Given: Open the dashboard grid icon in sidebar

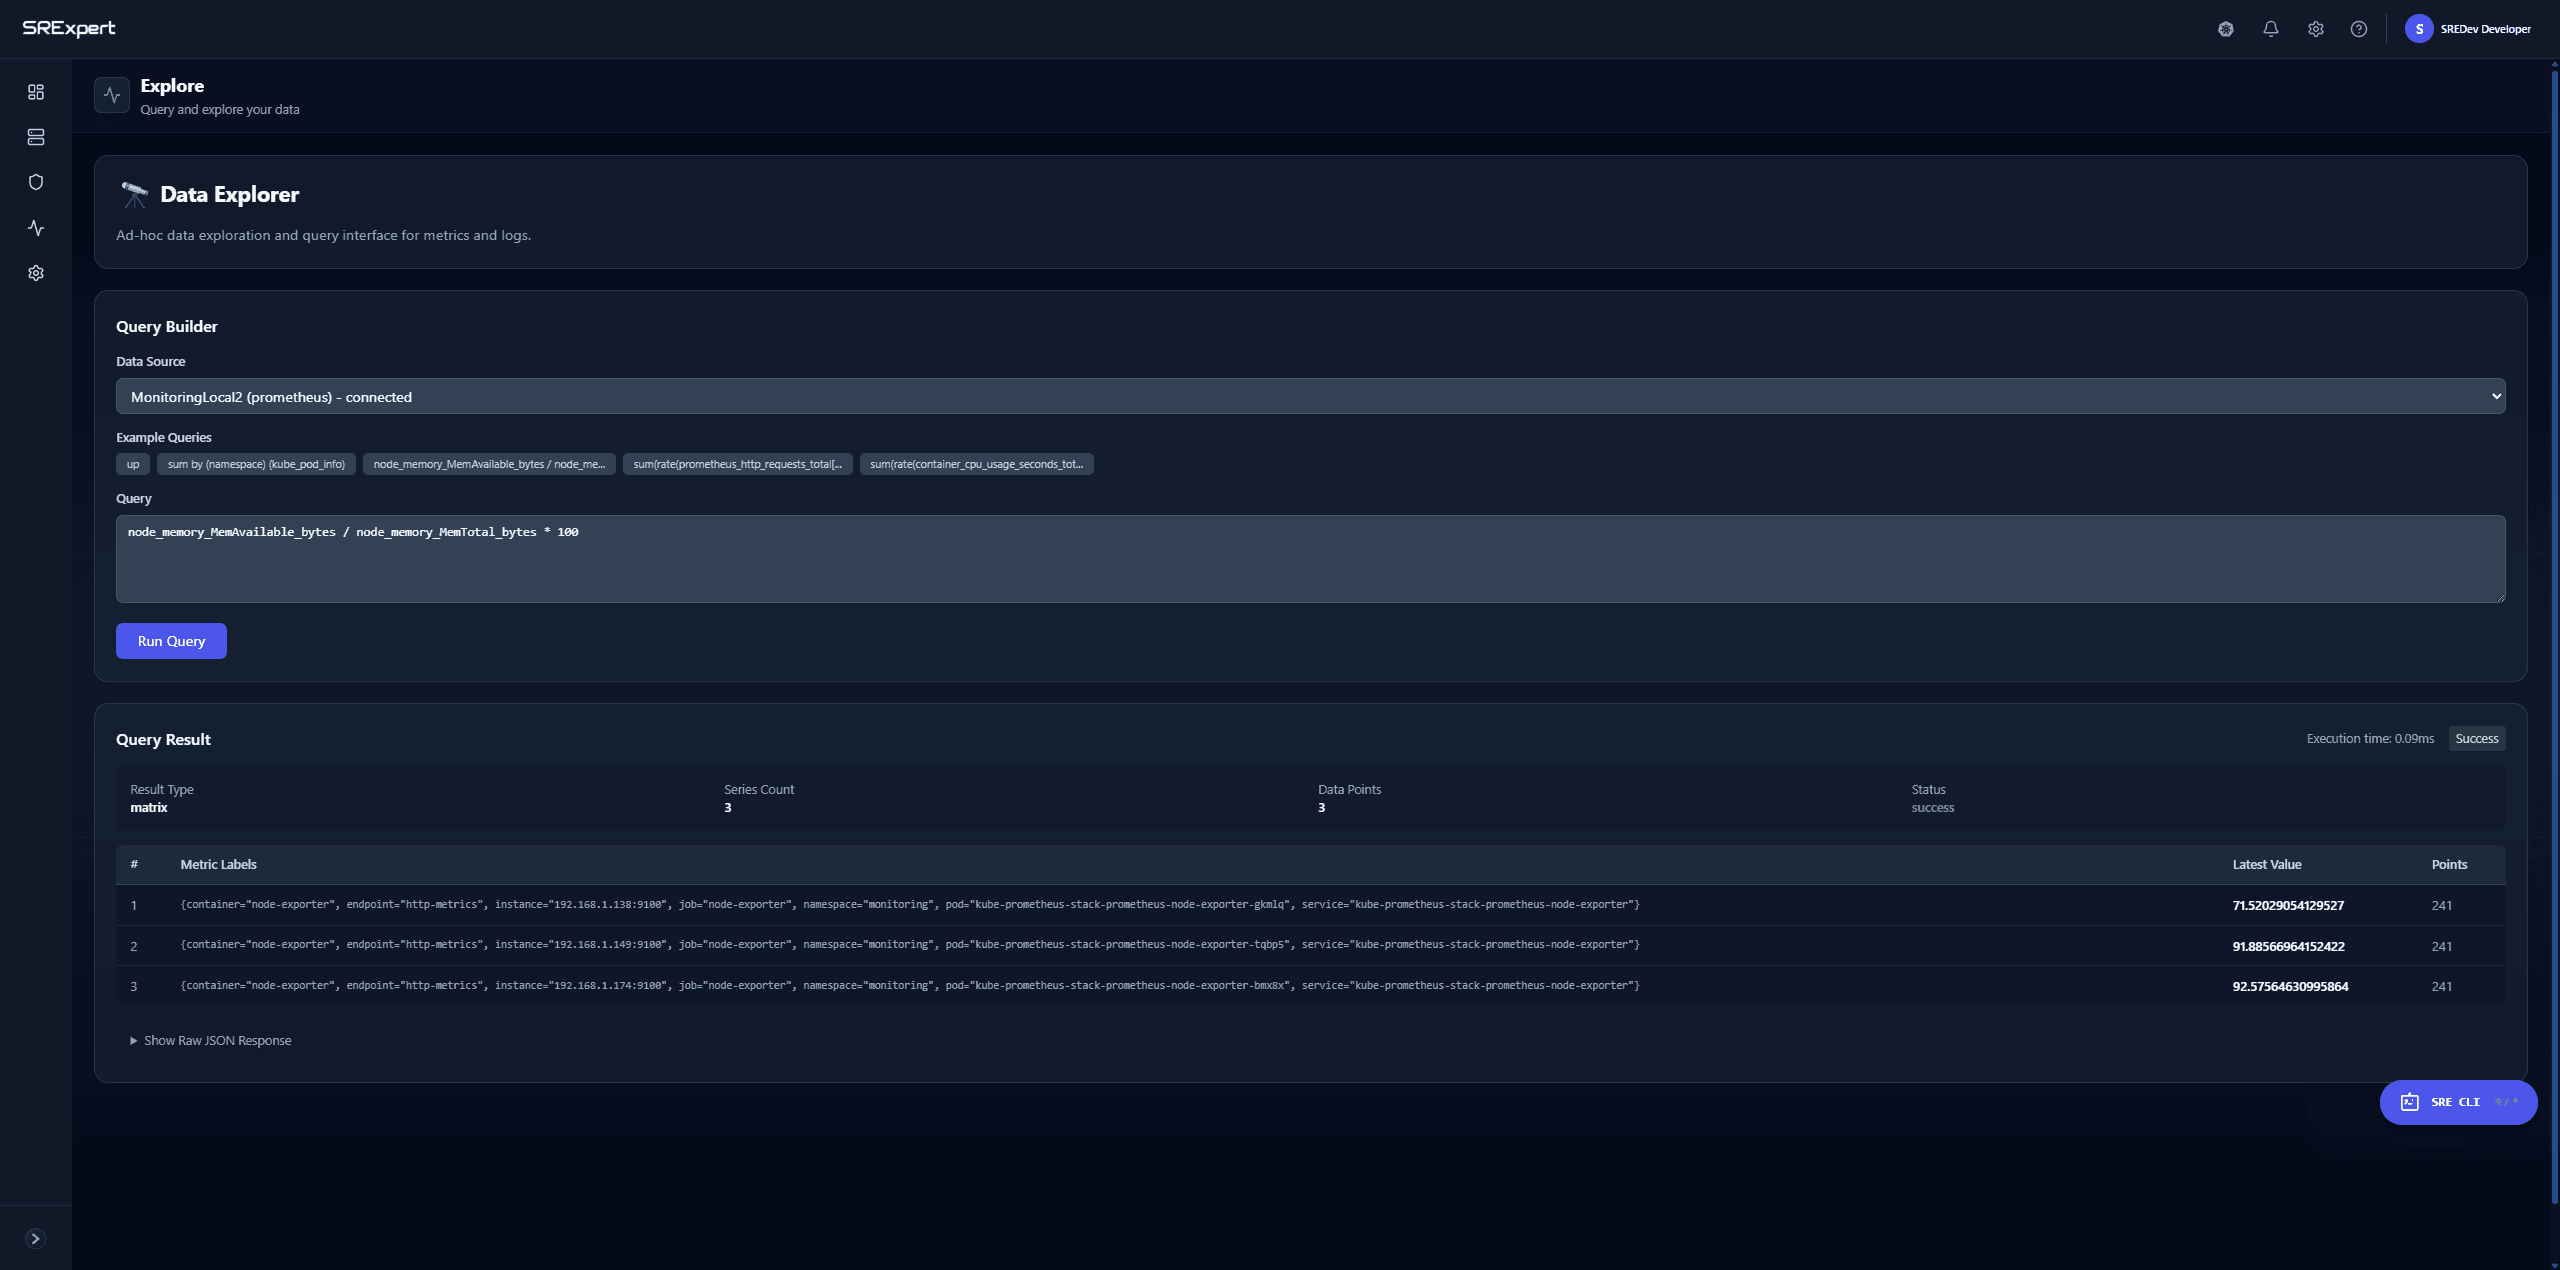Looking at the screenshot, I should pyautogui.click(x=36, y=92).
